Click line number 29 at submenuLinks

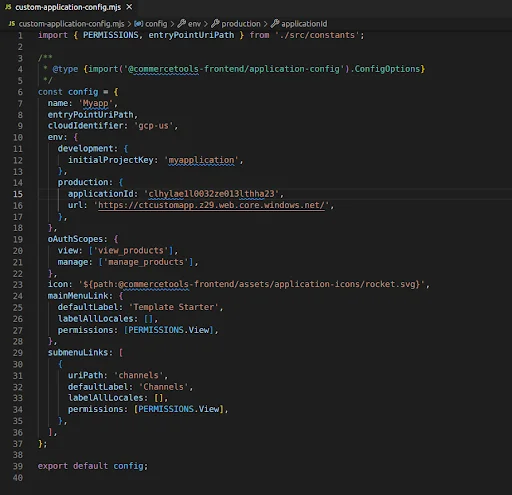tap(18, 353)
